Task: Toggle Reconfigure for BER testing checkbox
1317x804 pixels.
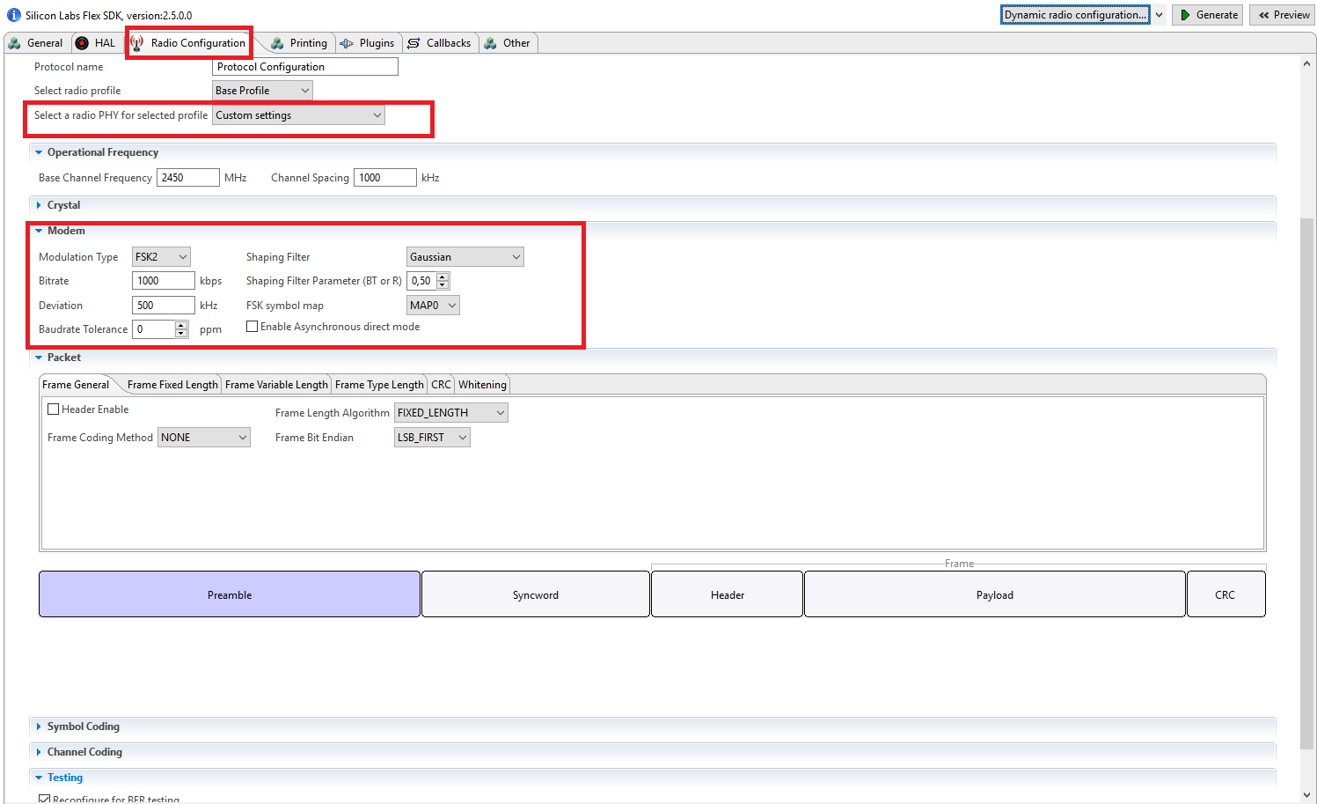Action: 44,798
